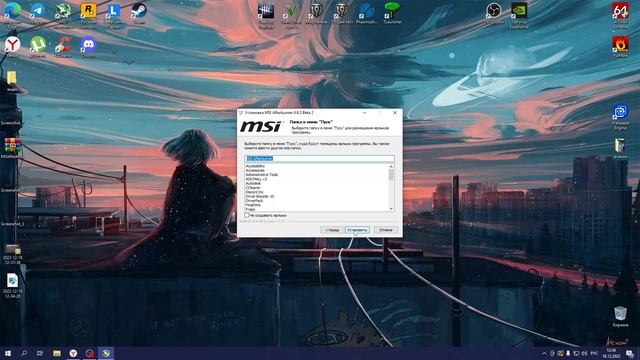Open Task View from the taskbar
640x360 pixels.
tap(40, 353)
